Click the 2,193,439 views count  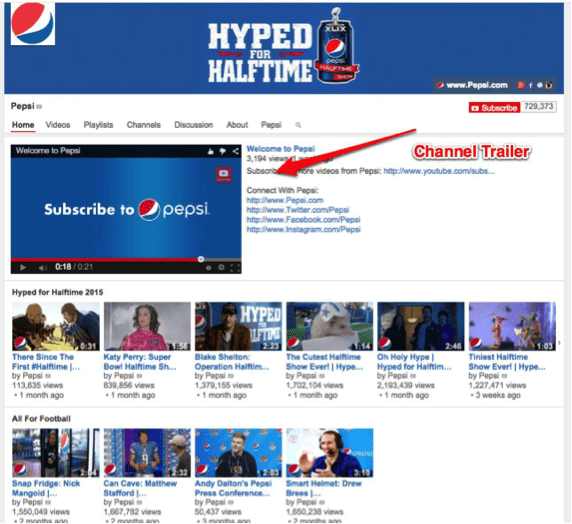pyautogui.click(x=406, y=385)
